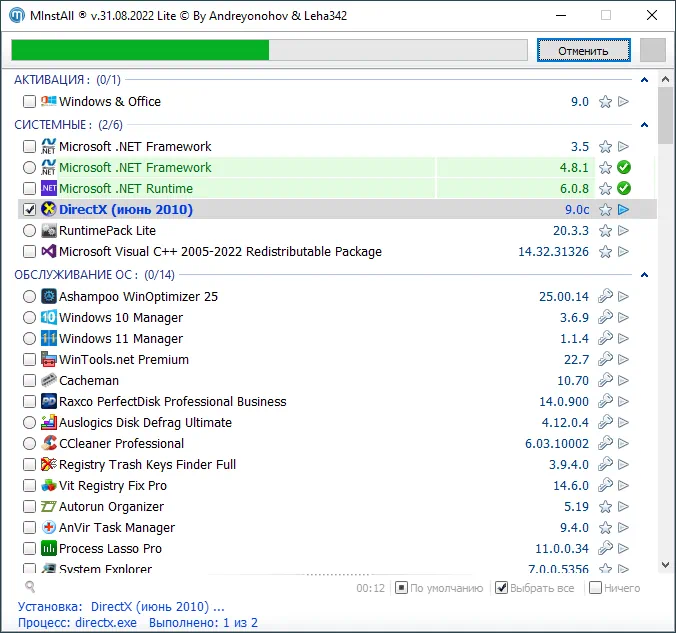Viewport: 676px width, 633px height.
Task: Click green checkmark on Microsoft .NET Runtime row
Action: [x=624, y=189]
